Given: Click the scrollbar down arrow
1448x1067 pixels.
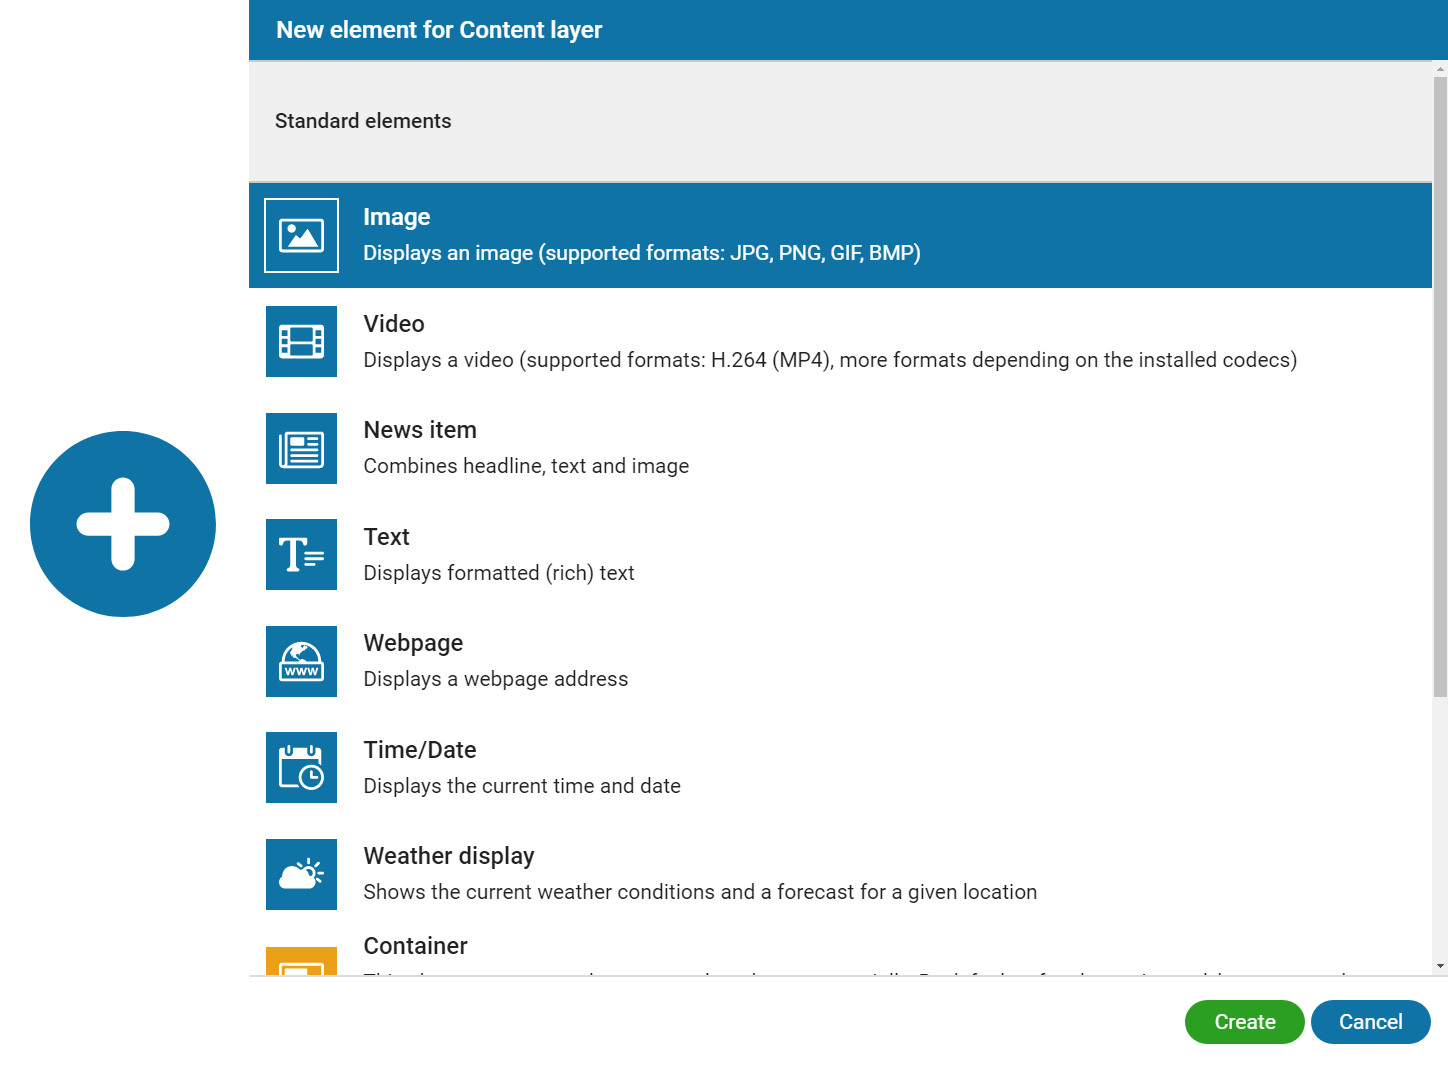Looking at the screenshot, I should click(x=1440, y=966).
